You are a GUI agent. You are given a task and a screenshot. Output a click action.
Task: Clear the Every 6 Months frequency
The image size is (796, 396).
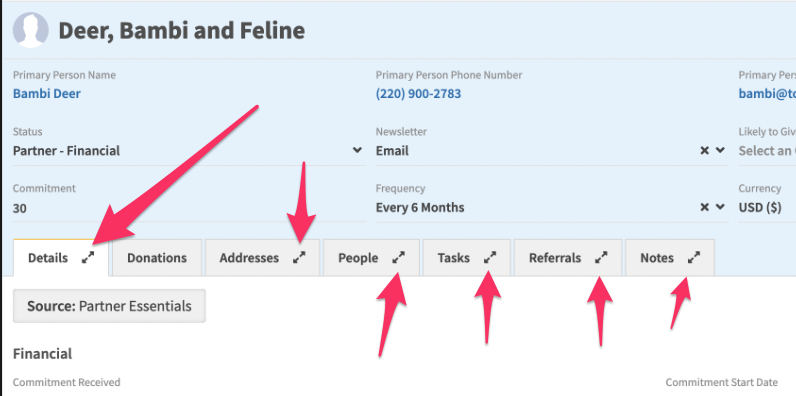[704, 207]
